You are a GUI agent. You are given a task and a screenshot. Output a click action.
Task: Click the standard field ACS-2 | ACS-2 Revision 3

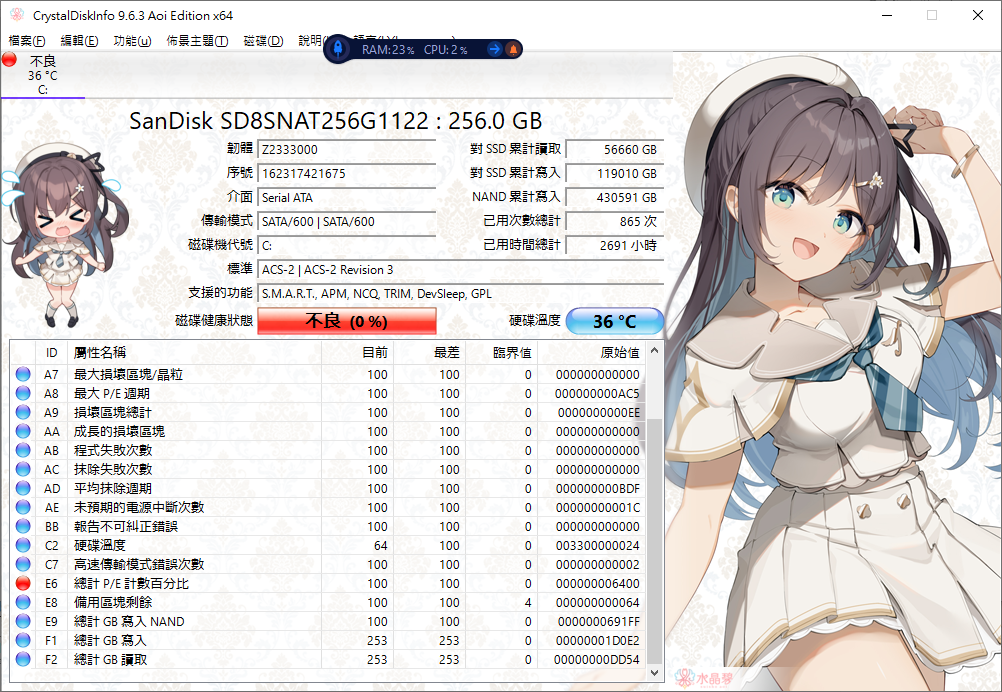461,270
